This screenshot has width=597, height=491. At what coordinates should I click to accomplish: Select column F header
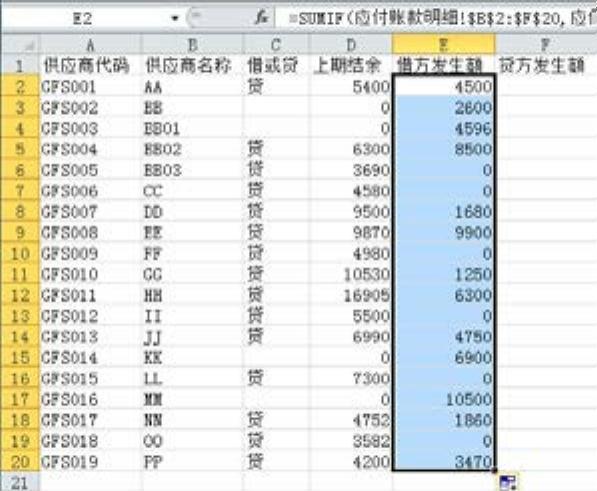(x=546, y=45)
